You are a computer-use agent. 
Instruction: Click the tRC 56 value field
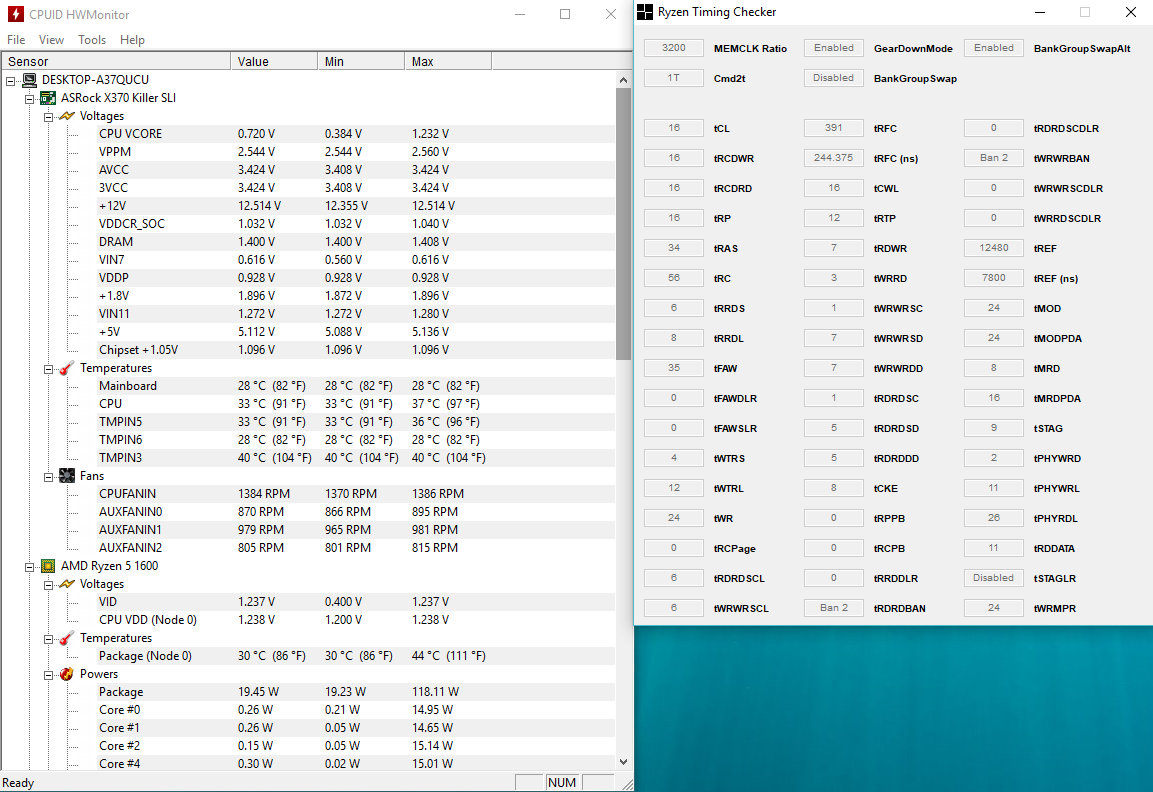(x=674, y=278)
